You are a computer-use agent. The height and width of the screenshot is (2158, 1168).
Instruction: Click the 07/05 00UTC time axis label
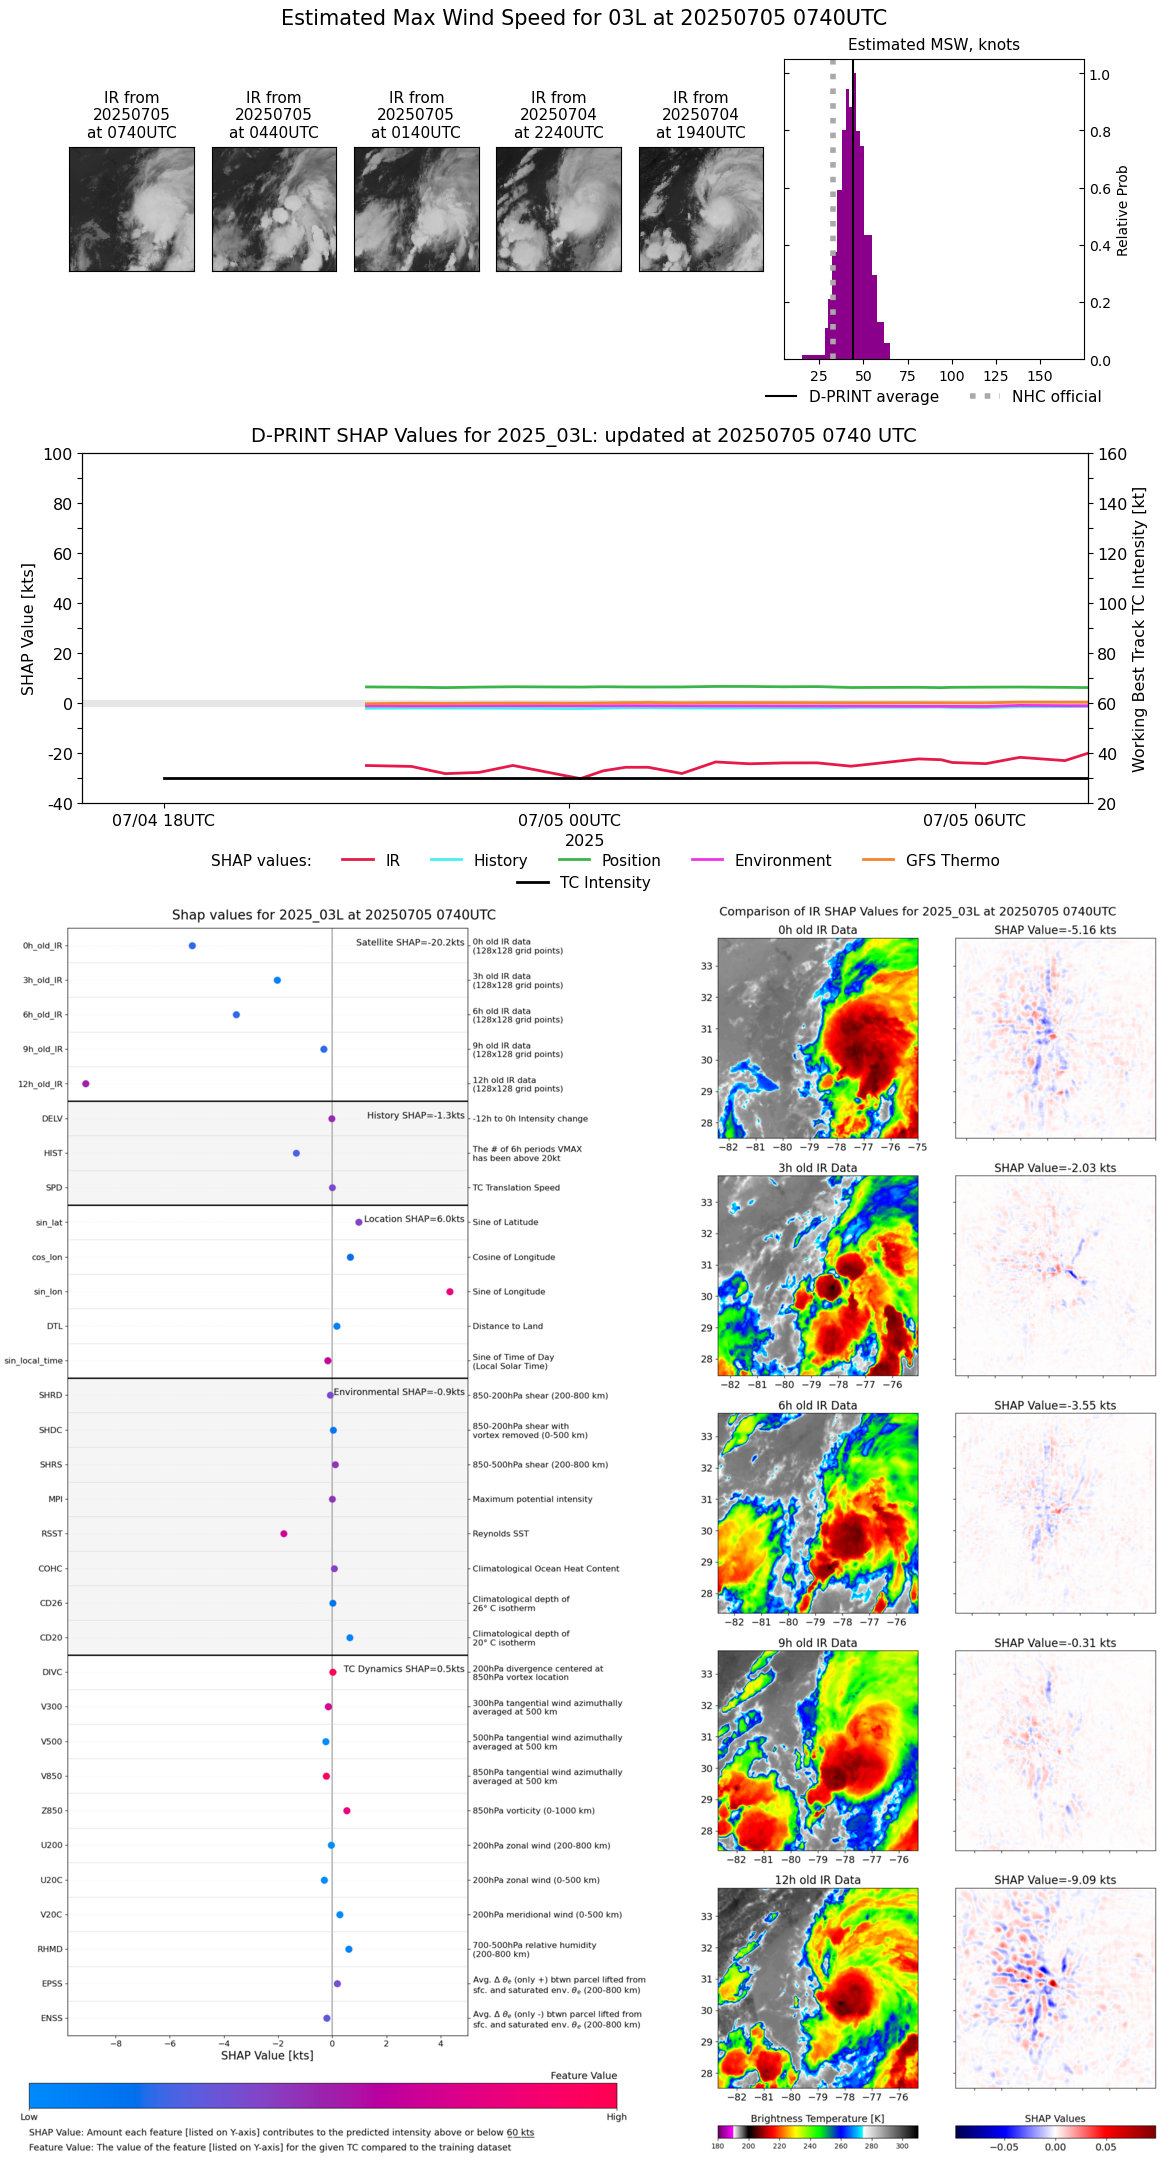[569, 820]
